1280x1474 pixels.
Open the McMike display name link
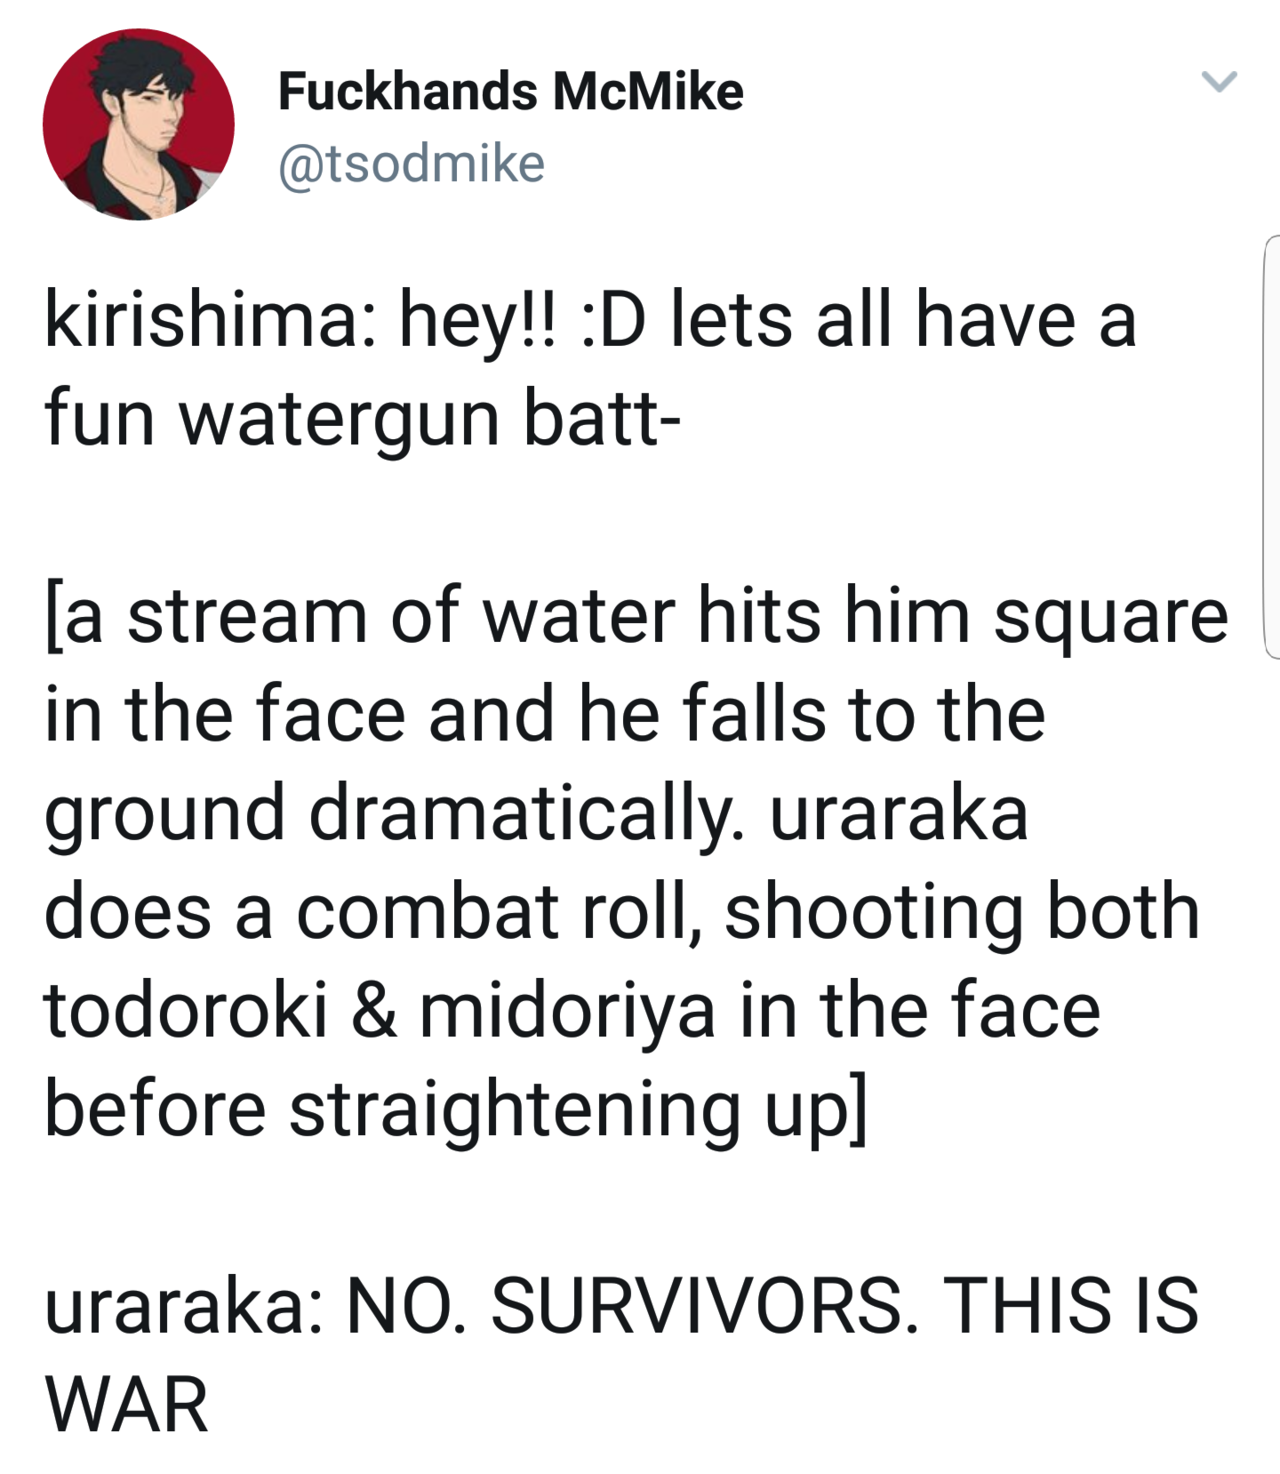[510, 91]
